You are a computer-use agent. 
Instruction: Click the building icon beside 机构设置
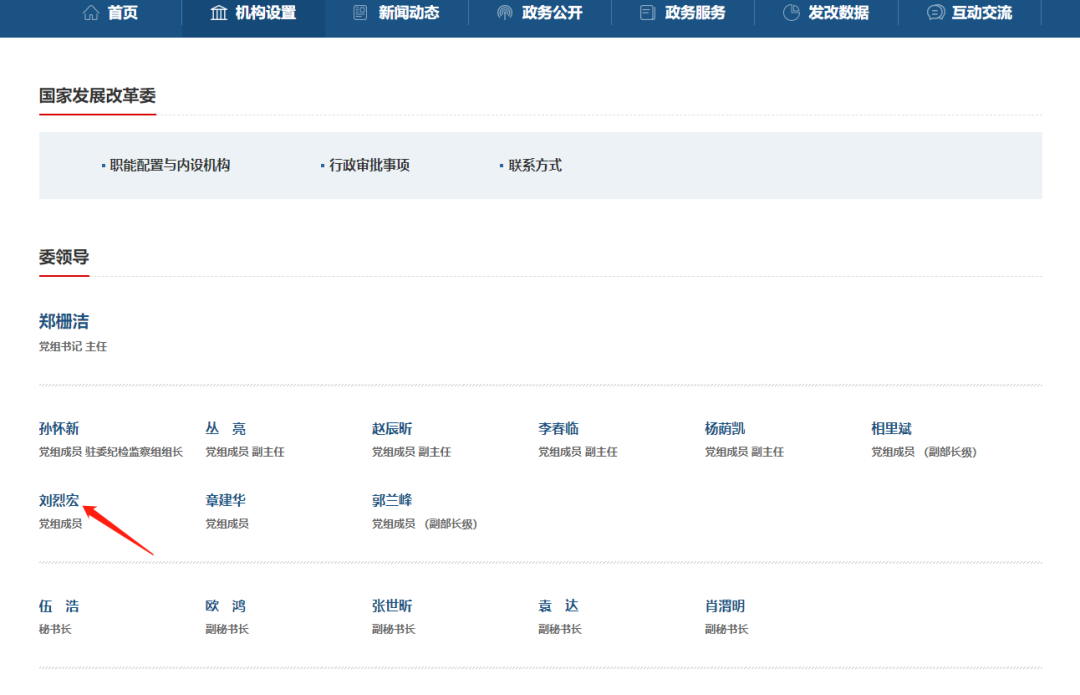click(219, 13)
